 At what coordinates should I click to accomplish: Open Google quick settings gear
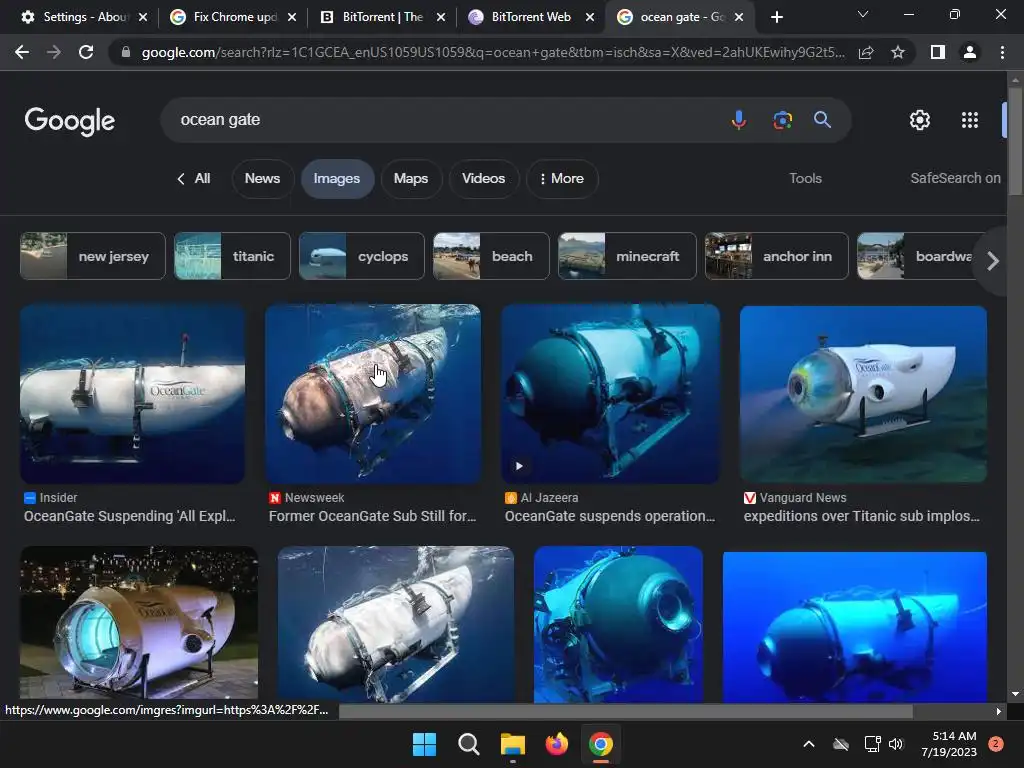pyautogui.click(x=920, y=120)
